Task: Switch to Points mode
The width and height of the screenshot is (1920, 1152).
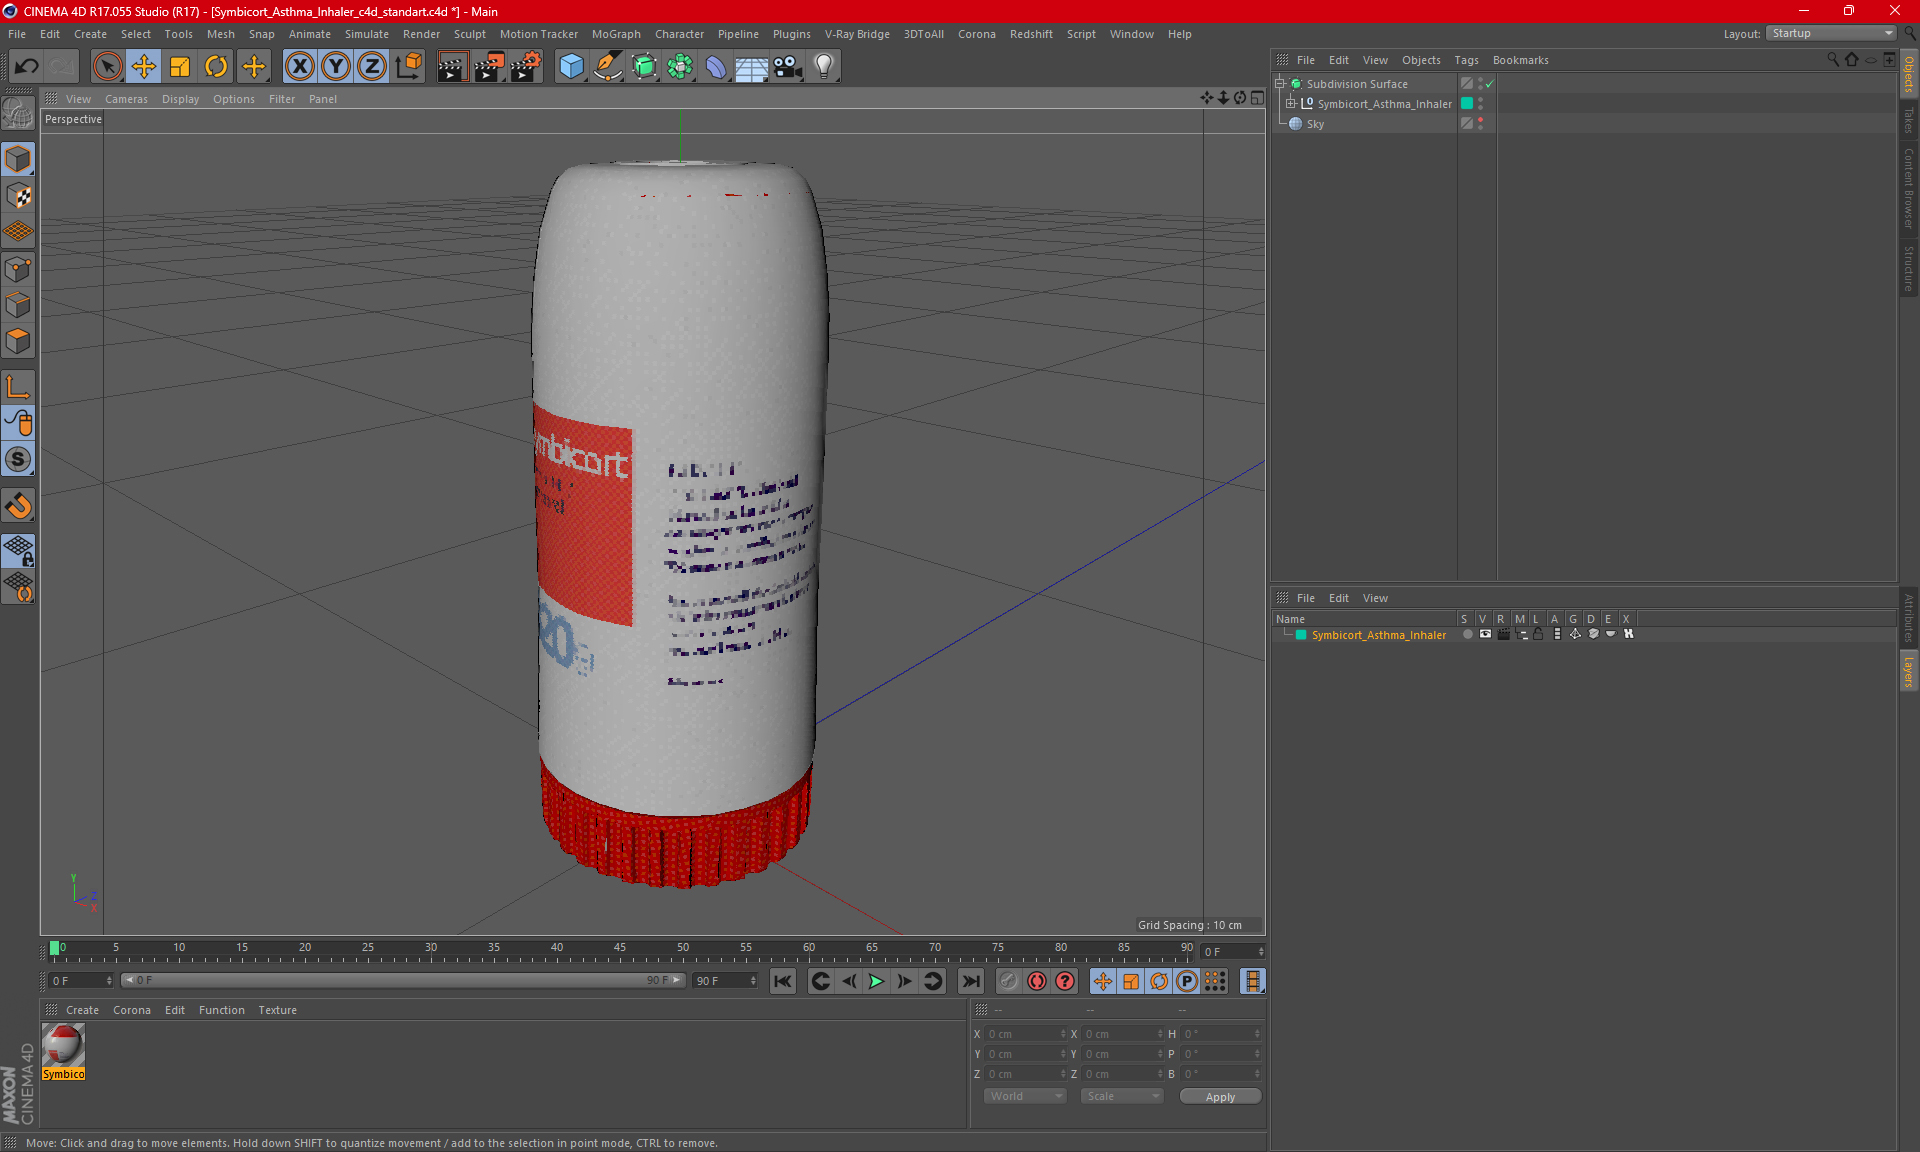Action: pyautogui.click(x=18, y=269)
